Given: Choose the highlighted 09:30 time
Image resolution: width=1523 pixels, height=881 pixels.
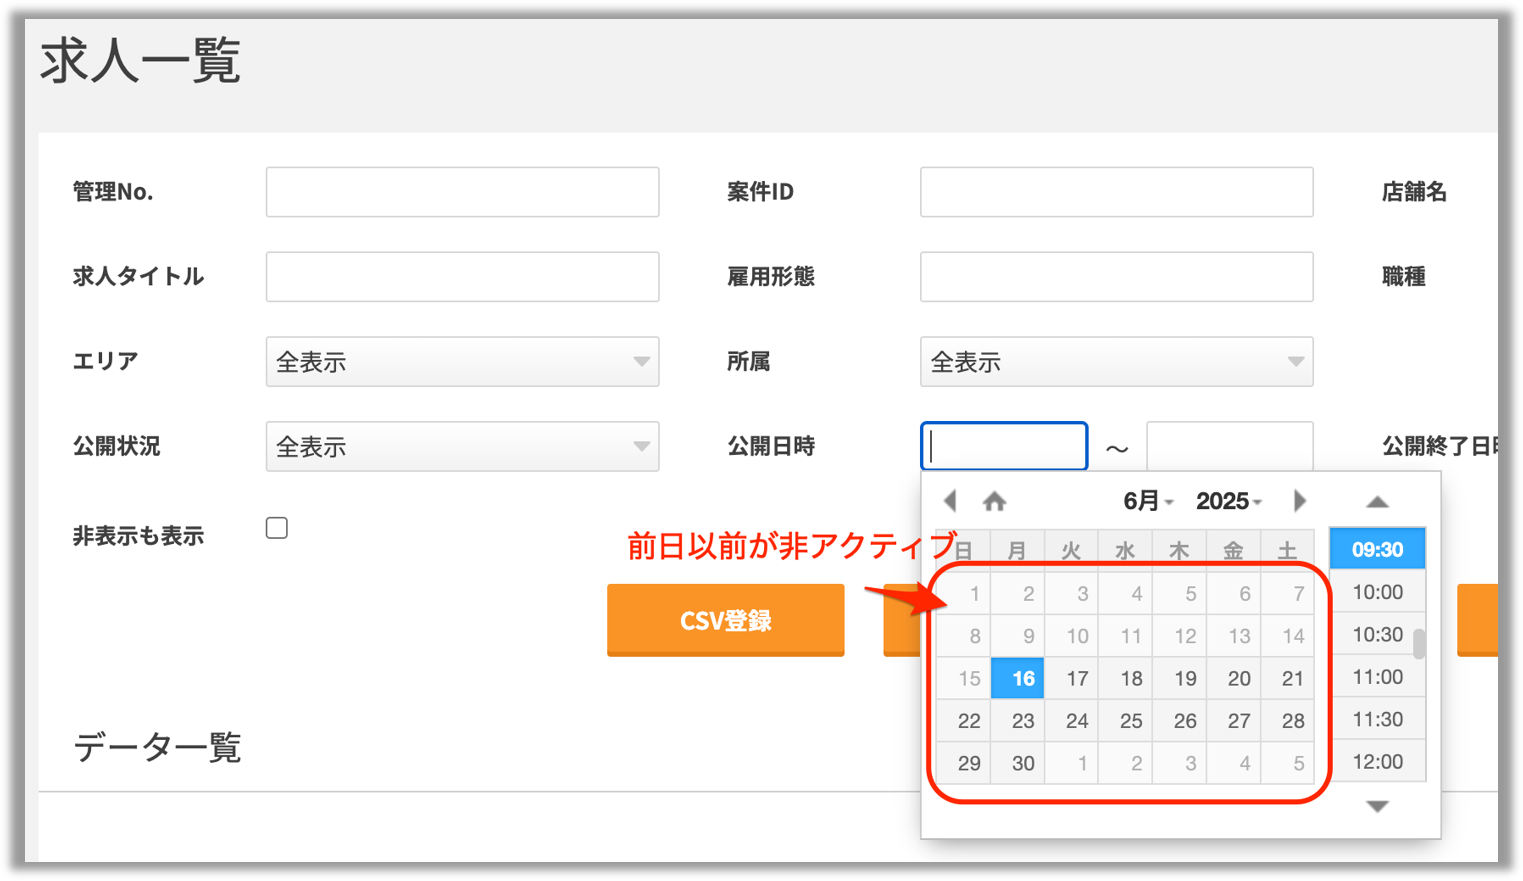Looking at the screenshot, I should 1377,549.
